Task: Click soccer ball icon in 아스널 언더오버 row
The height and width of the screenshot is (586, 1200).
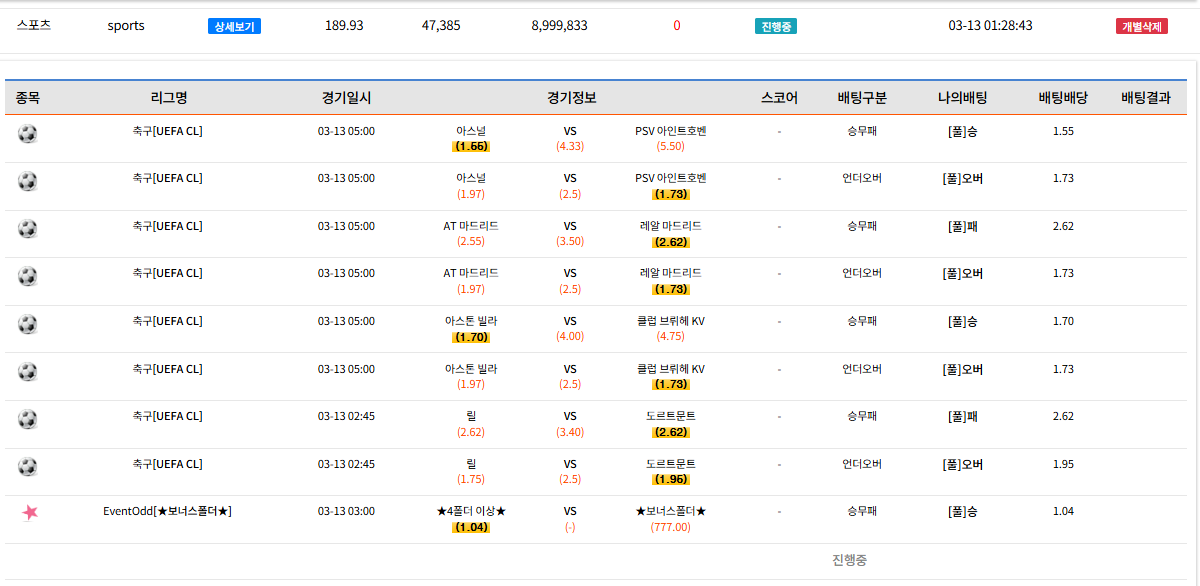Action: coord(27,181)
